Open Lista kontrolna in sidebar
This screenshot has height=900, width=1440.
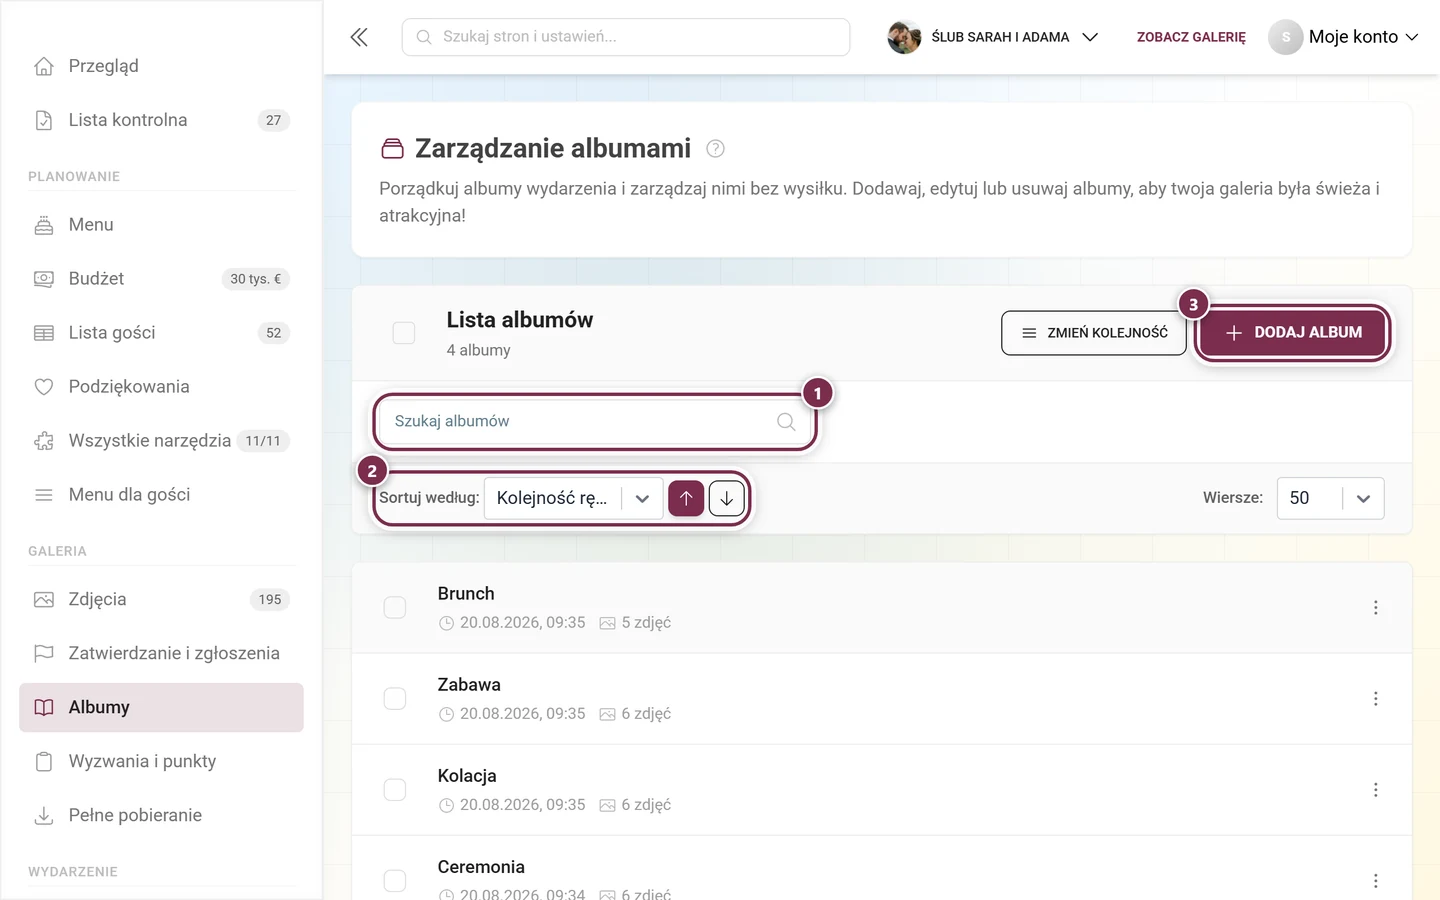(x=161, y=120)
